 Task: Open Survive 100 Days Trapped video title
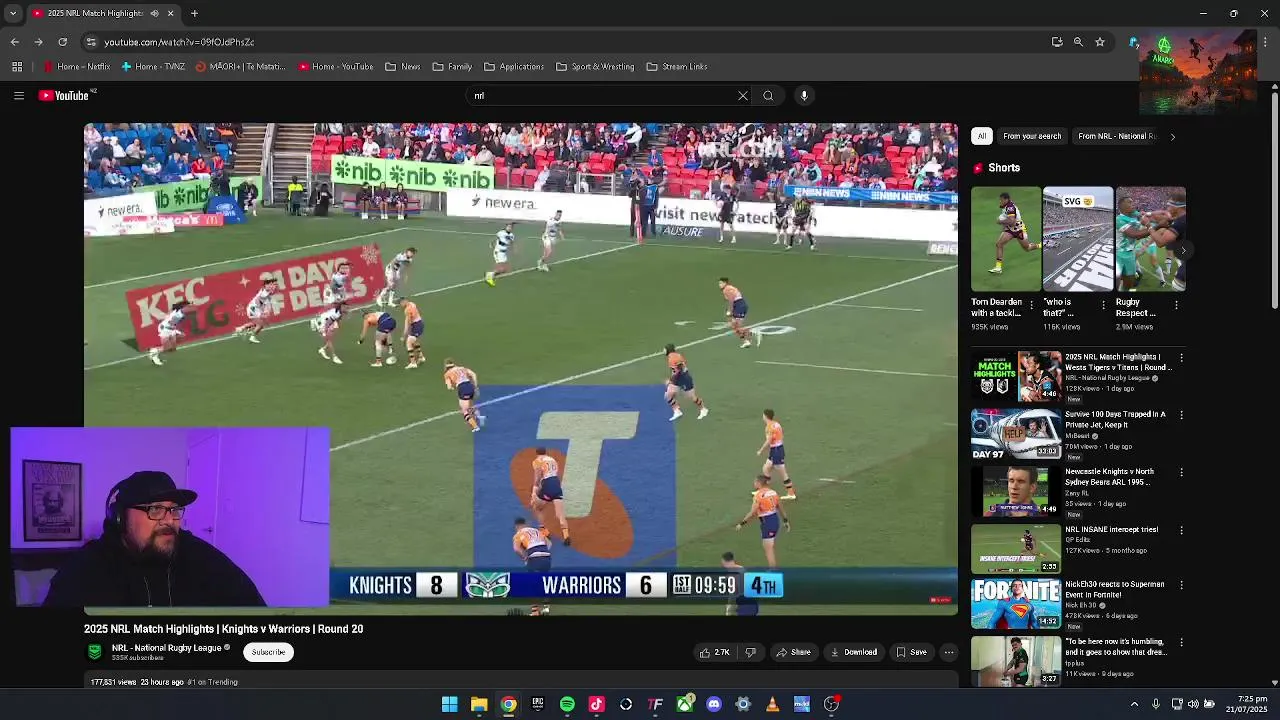pos(1115,419)
